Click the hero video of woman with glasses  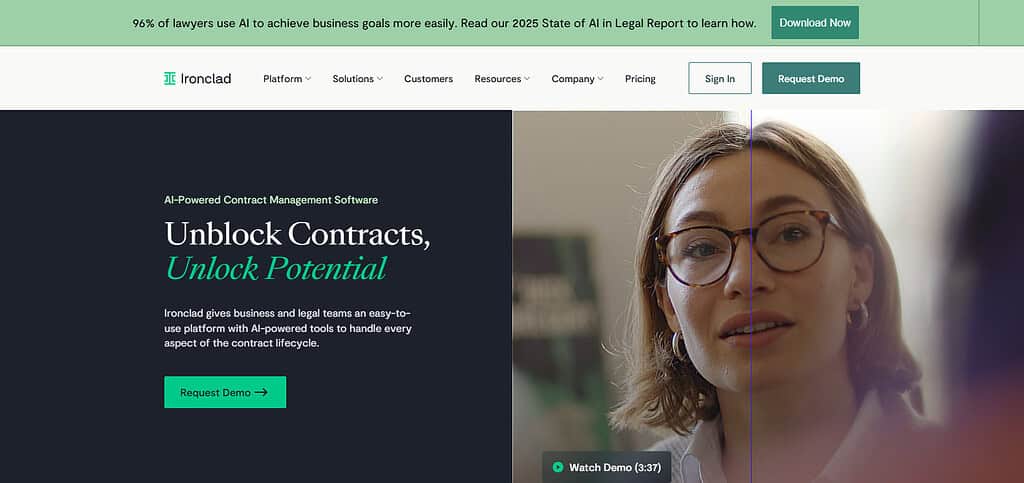(768, 296)
